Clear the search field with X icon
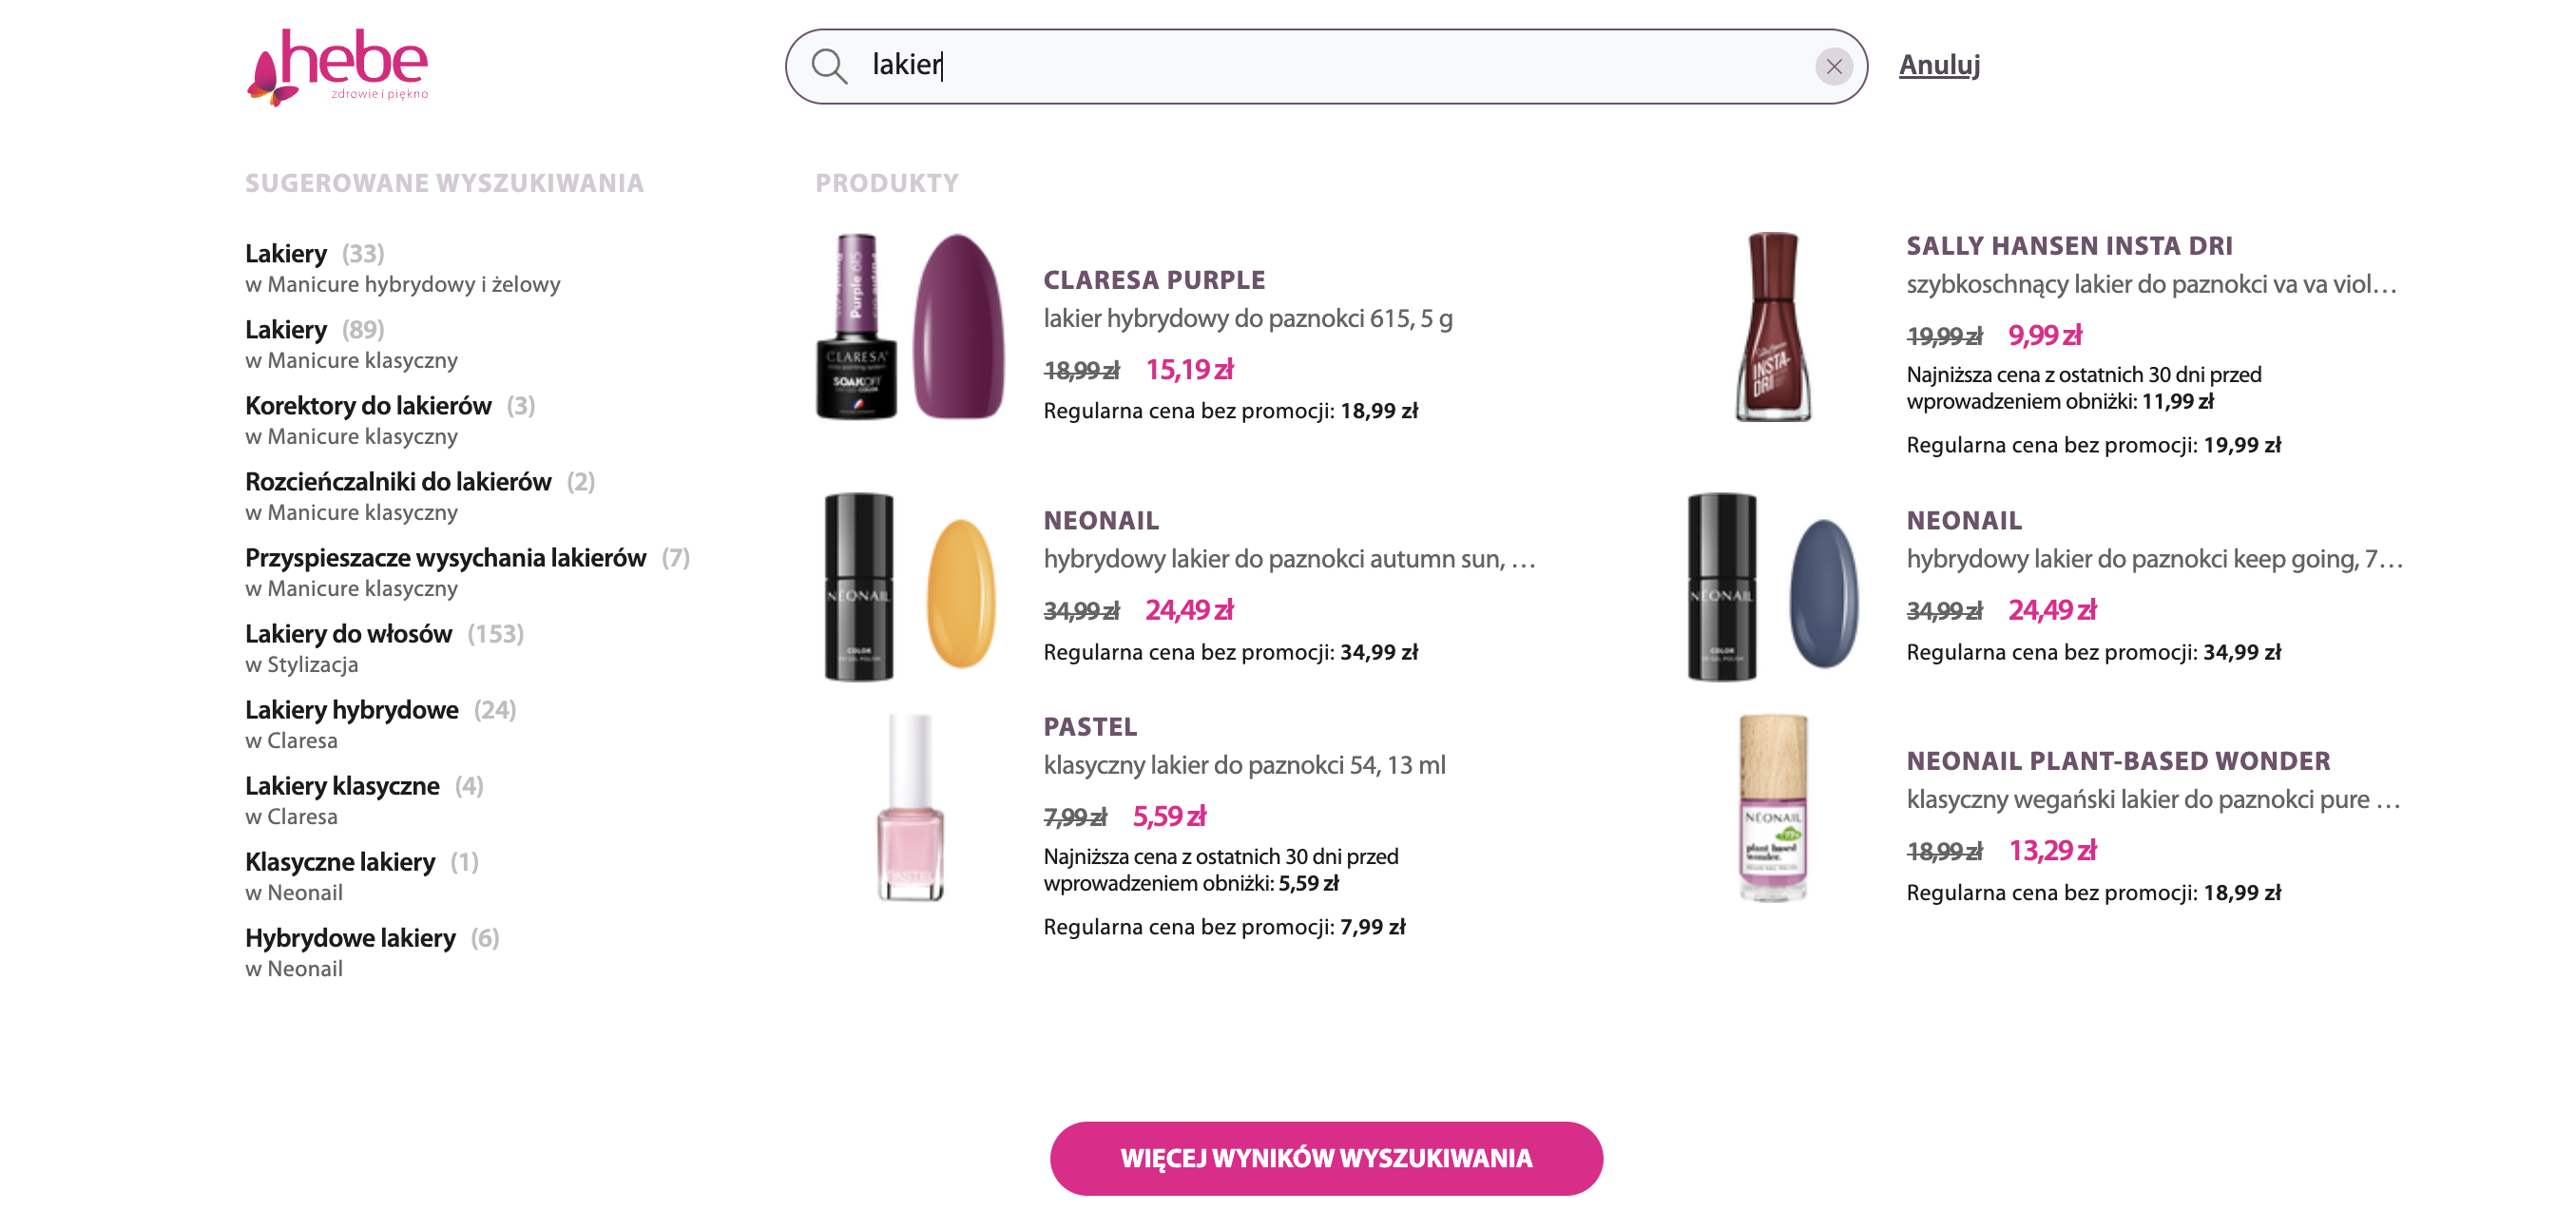 click(1833, 66)
